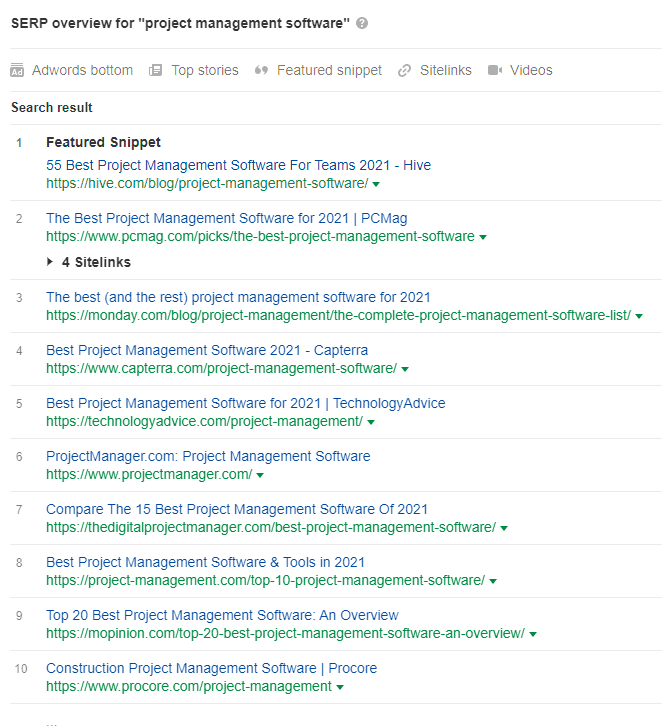
Task: Open the TechnologyAdvice result title
Action: [246, 403]
